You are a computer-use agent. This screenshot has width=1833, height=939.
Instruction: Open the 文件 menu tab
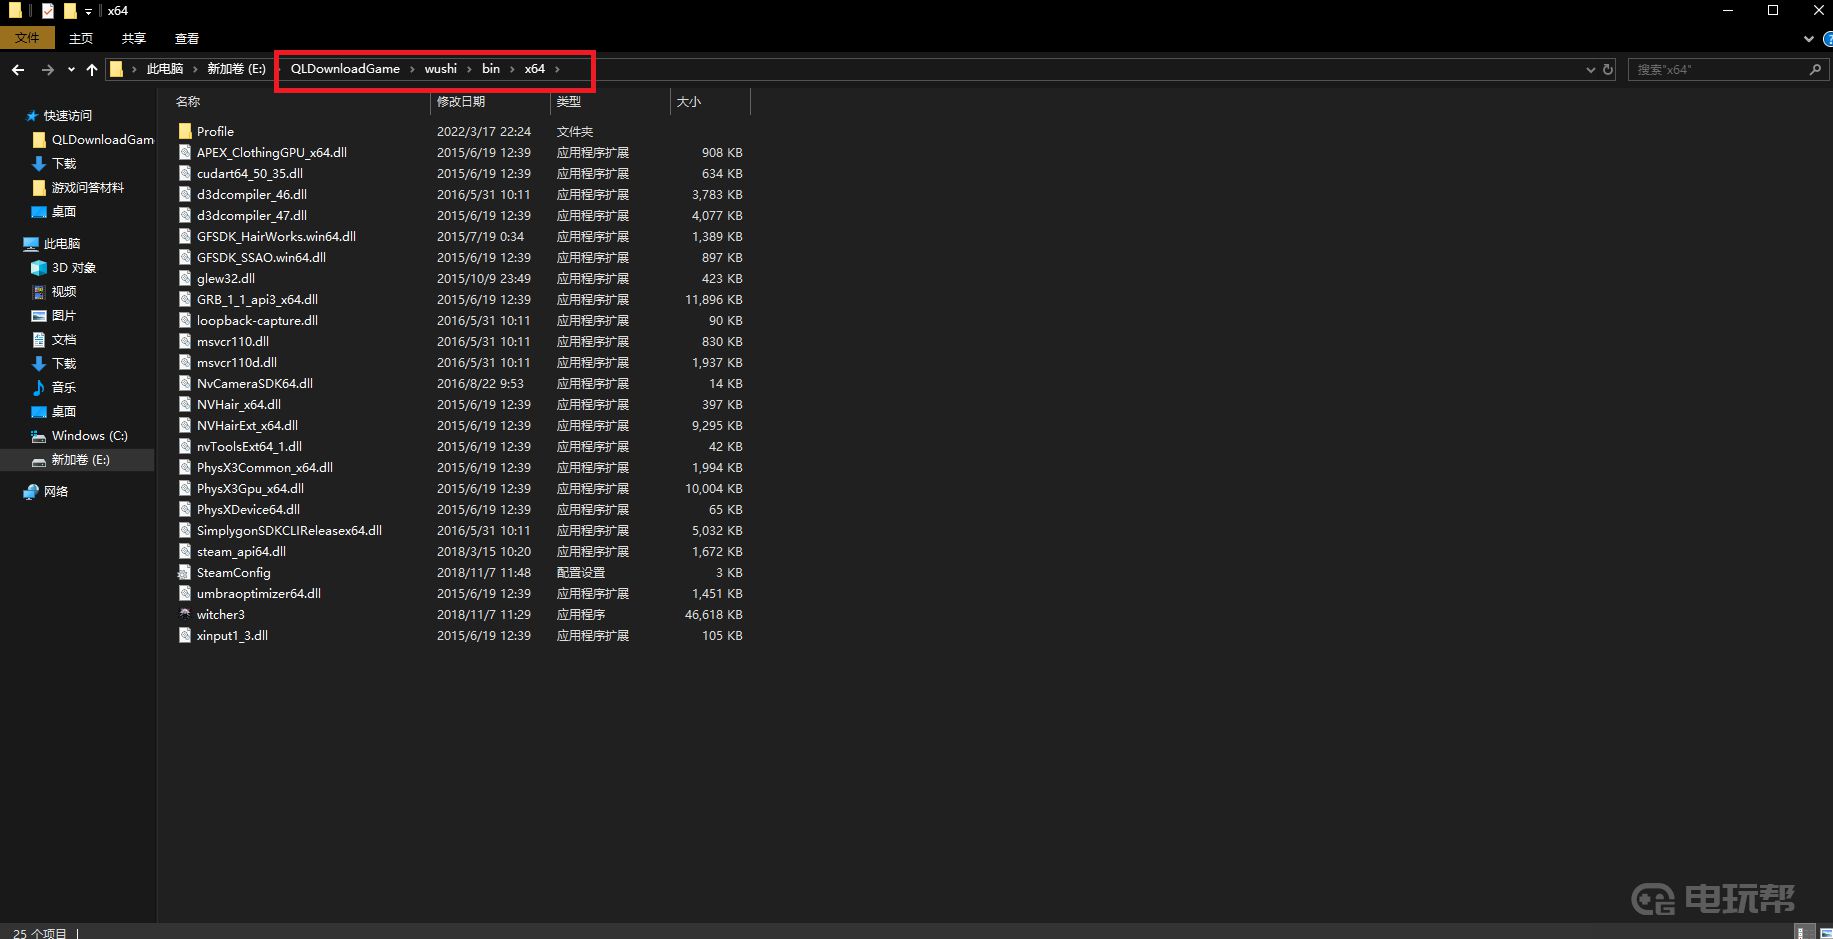27,38
